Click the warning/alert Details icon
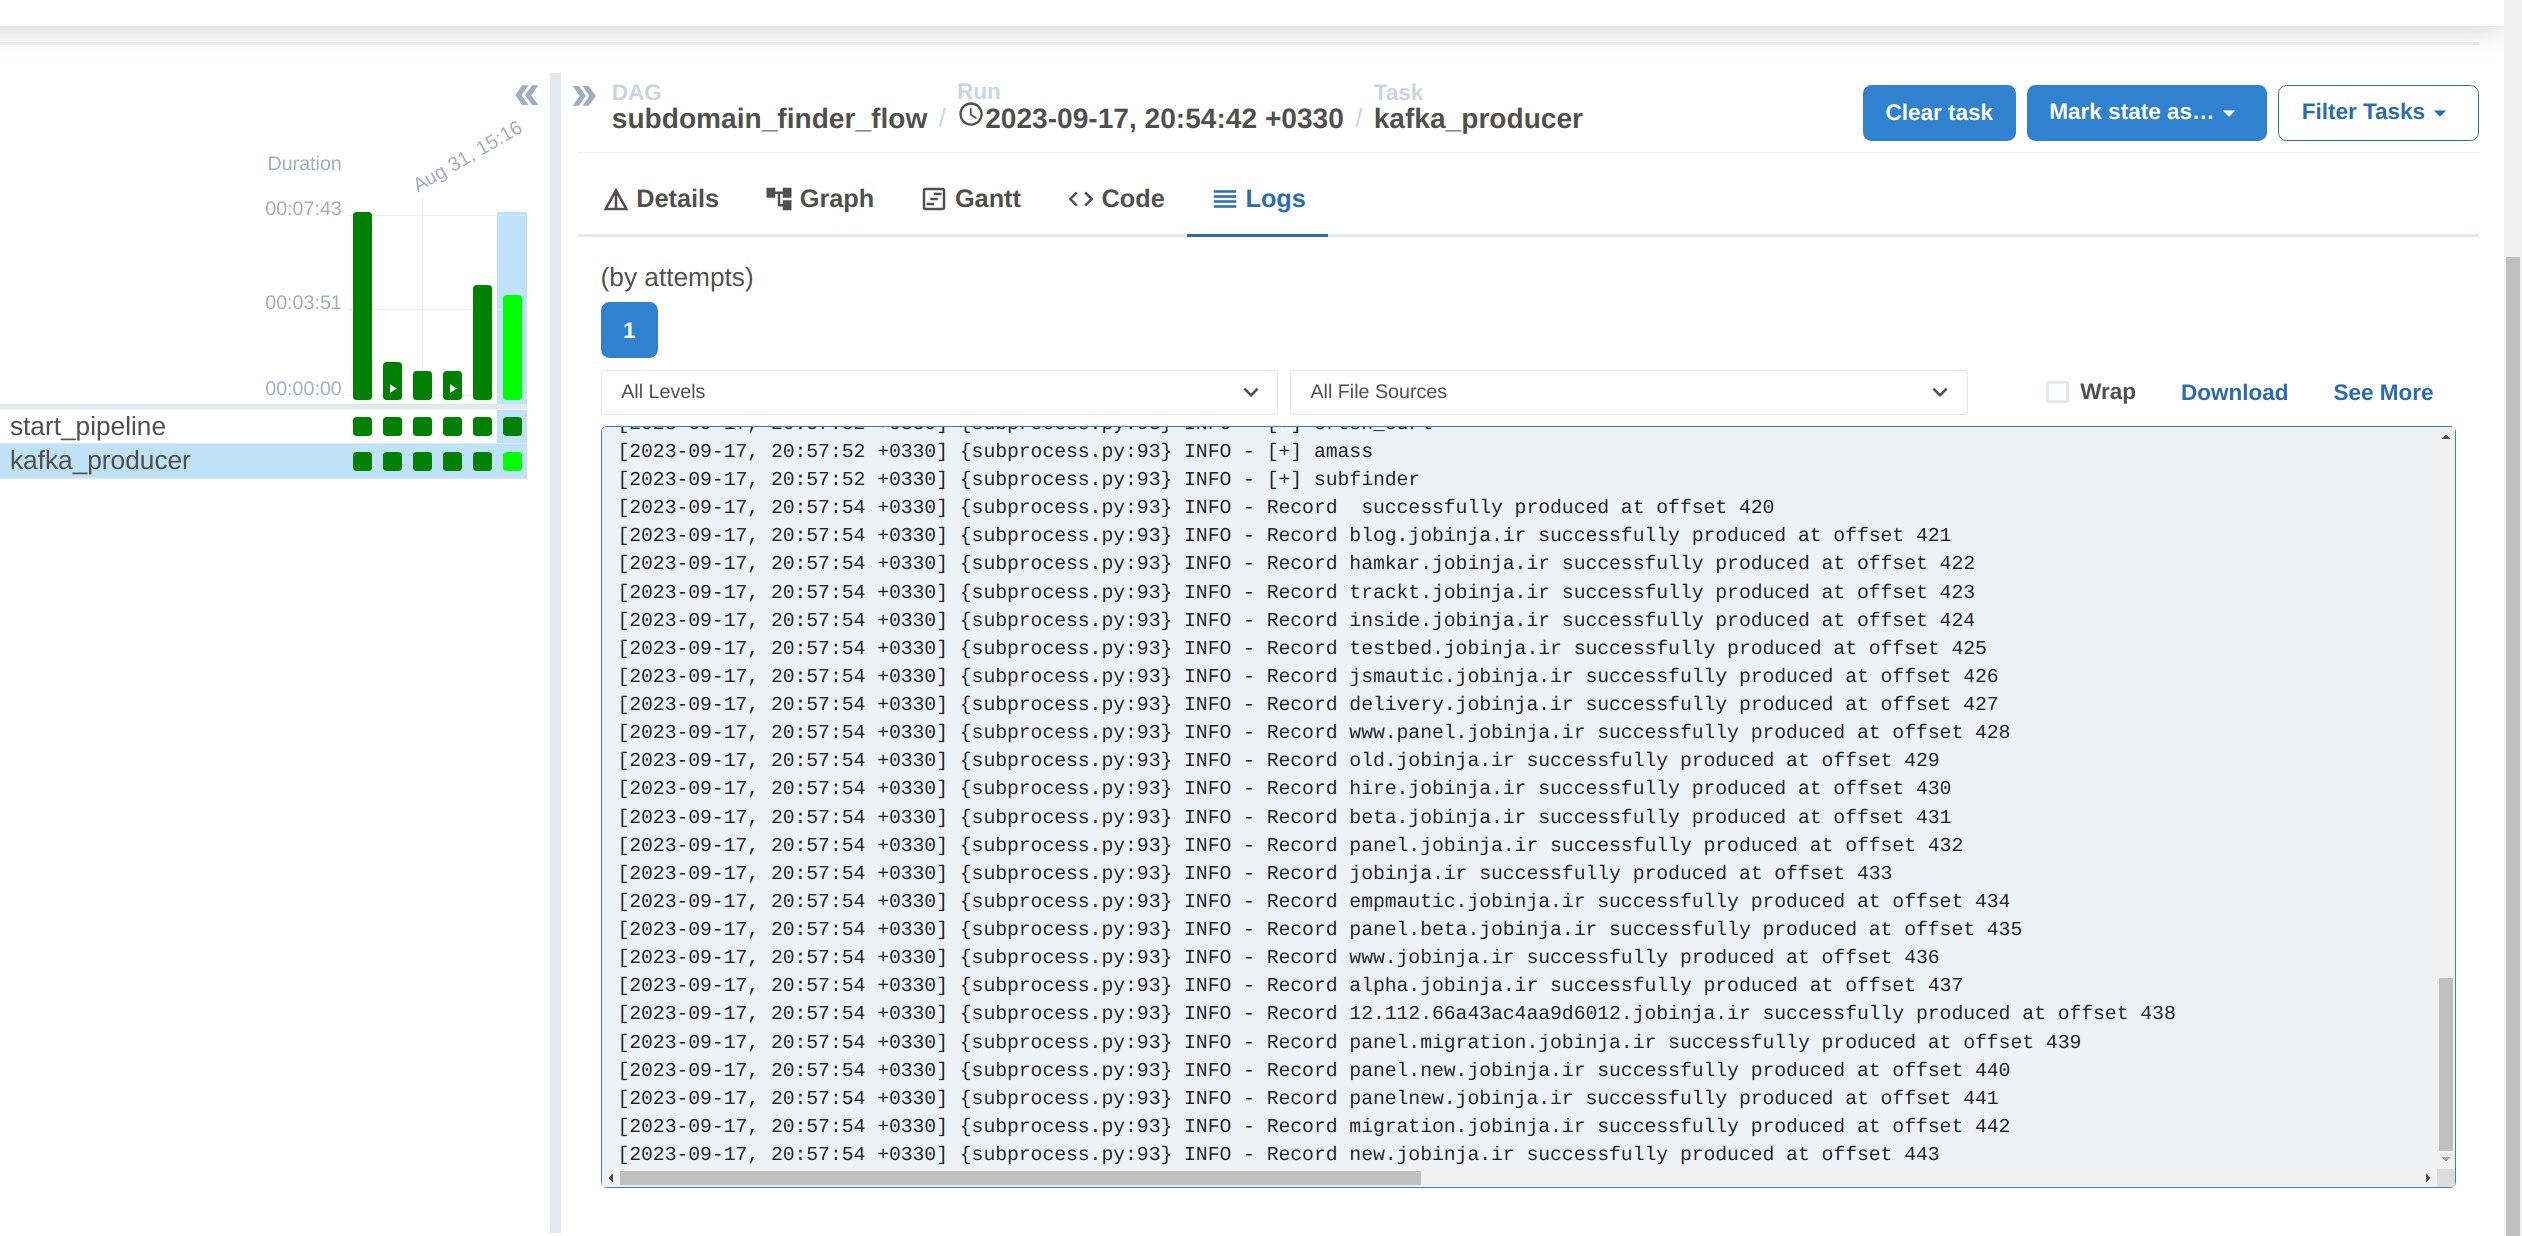This screenshot has width=2522, height=1236. click(x=614, y=198)
